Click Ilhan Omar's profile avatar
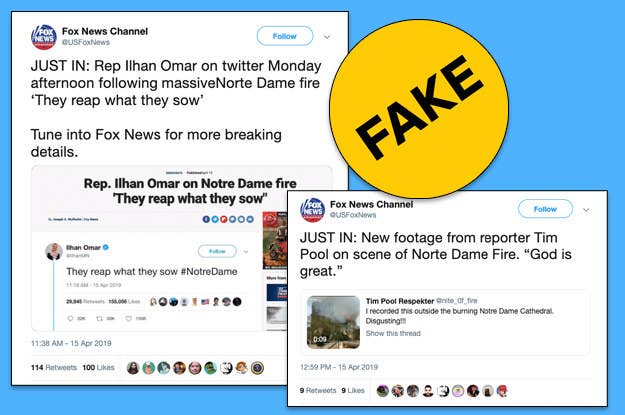Screen dimensions: 625x415 tap(54, 252)
